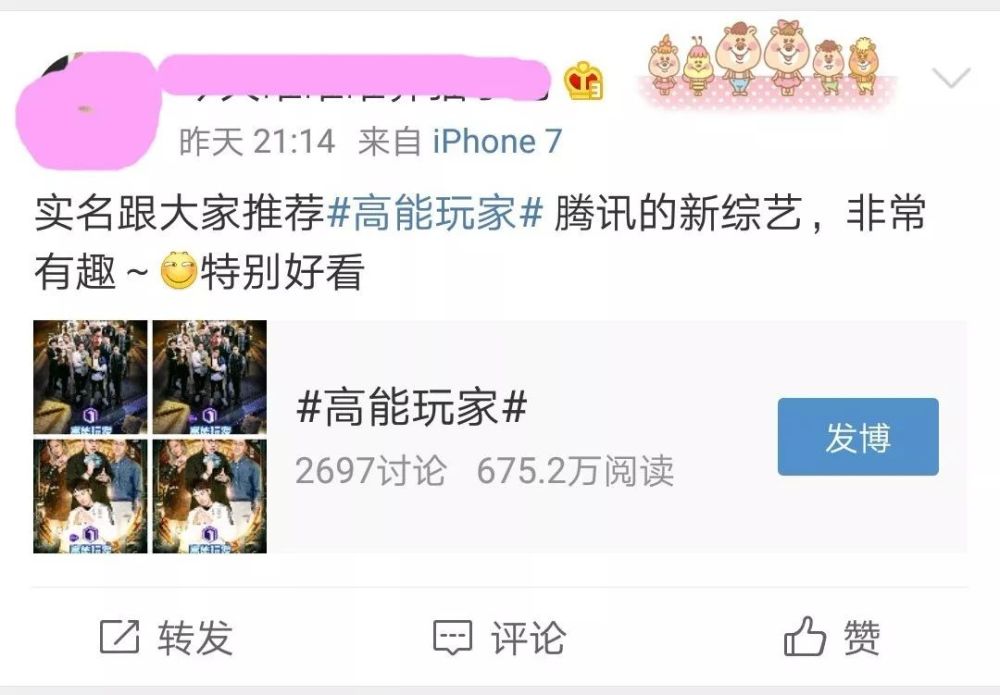Click the comment speech bubble icon
This screenshot has height=695, width=1000.
(x=452, y=637)
